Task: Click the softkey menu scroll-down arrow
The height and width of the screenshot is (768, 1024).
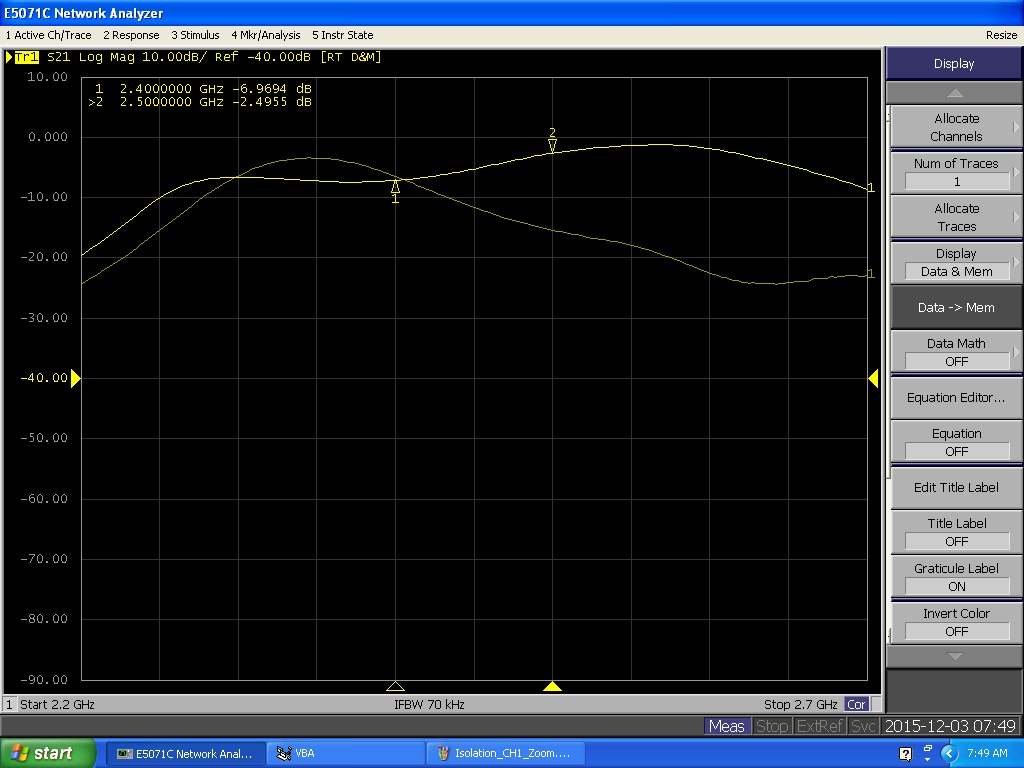Action: pyautogui.click(x=954, y=656)
